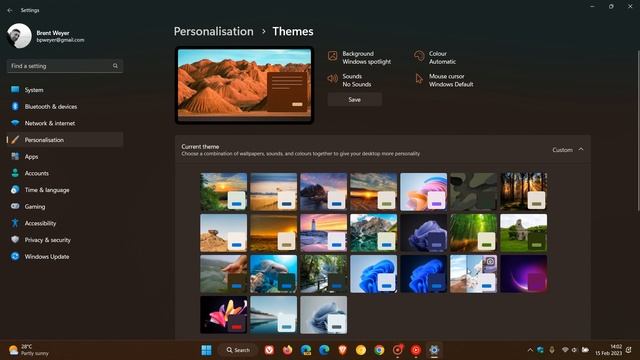
Task: Launch Brave browser from the taskbar
Action: (x=342, y=350)
